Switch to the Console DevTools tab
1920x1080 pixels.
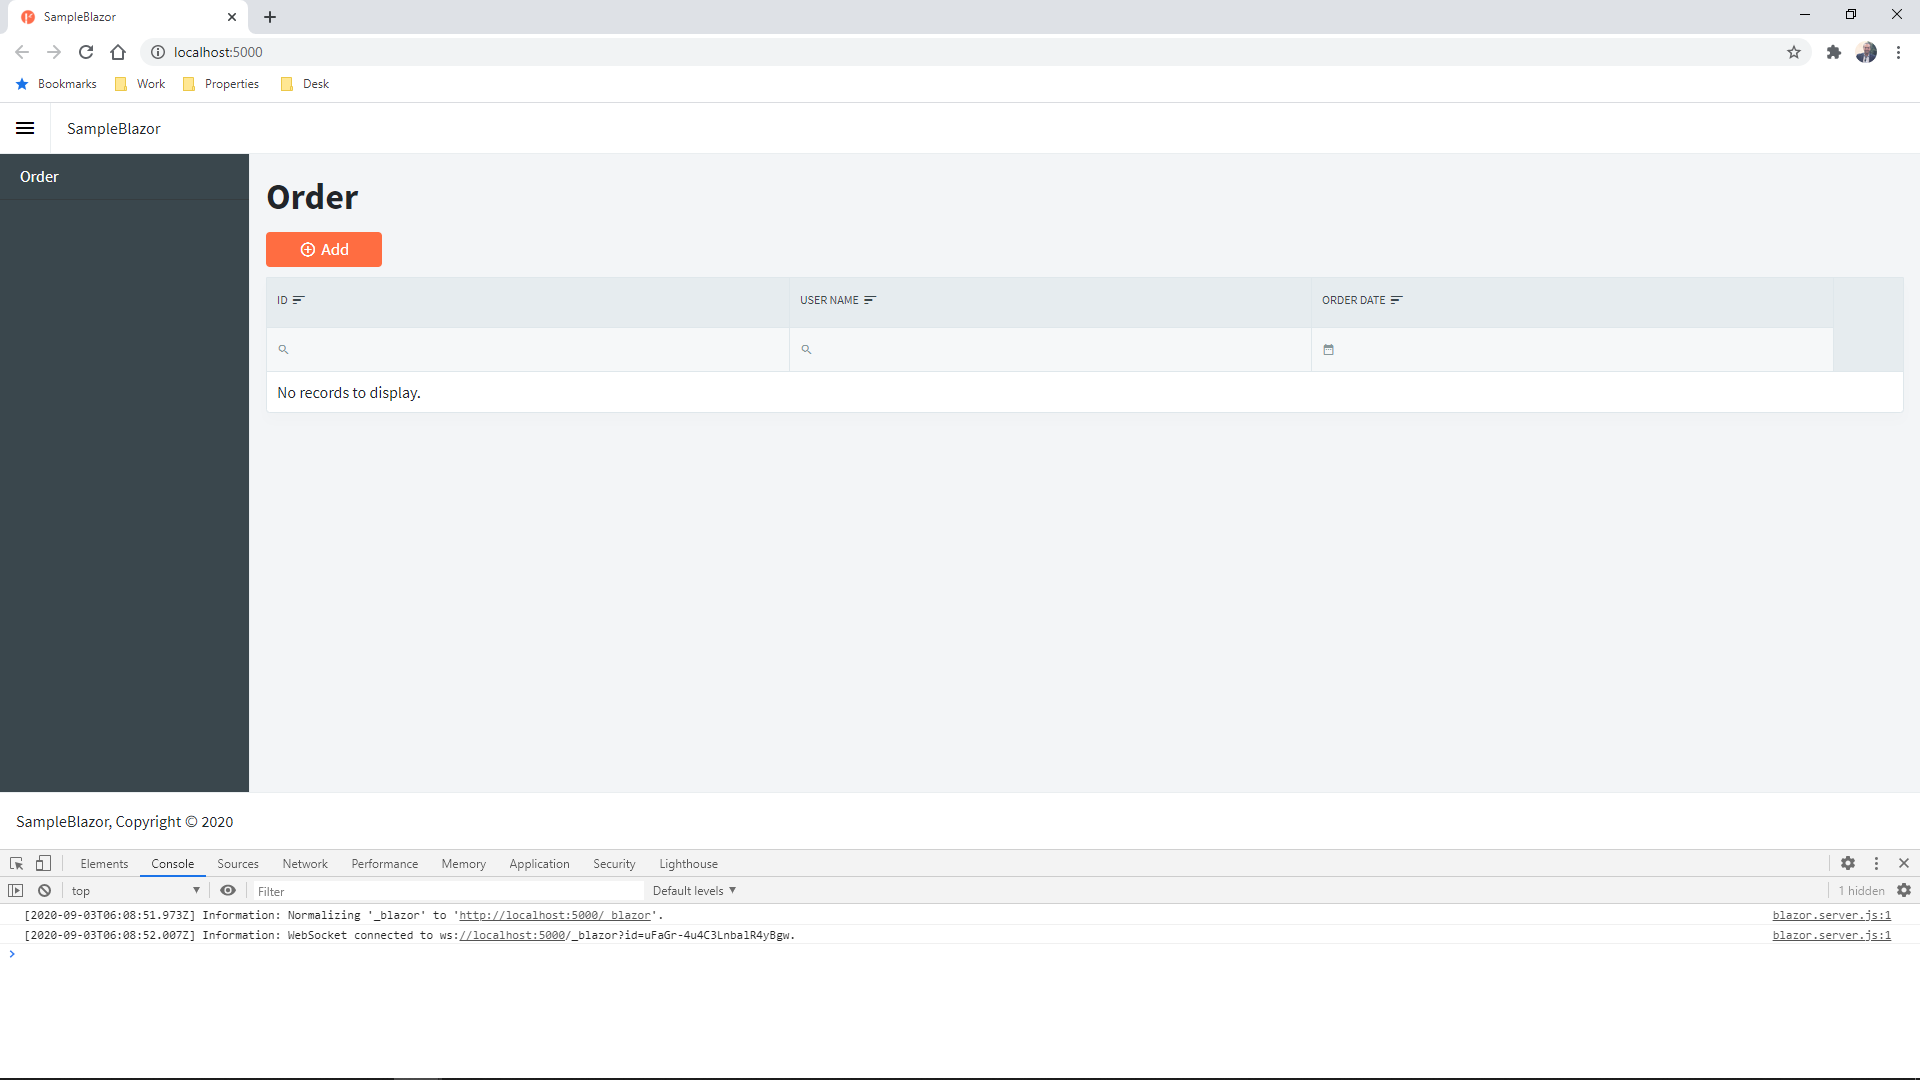(173, 864)
